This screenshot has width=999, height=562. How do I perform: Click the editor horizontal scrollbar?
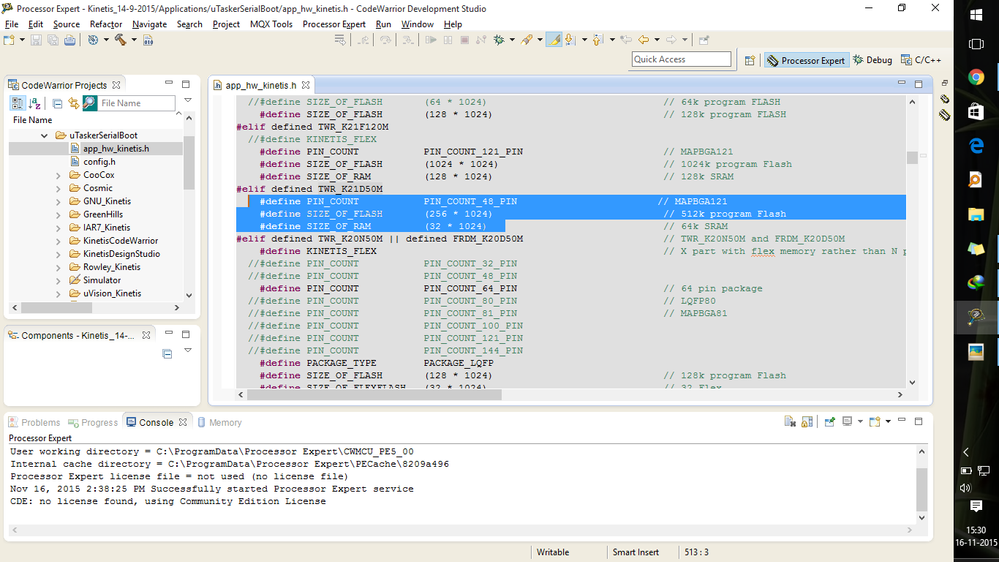point(375,395)
